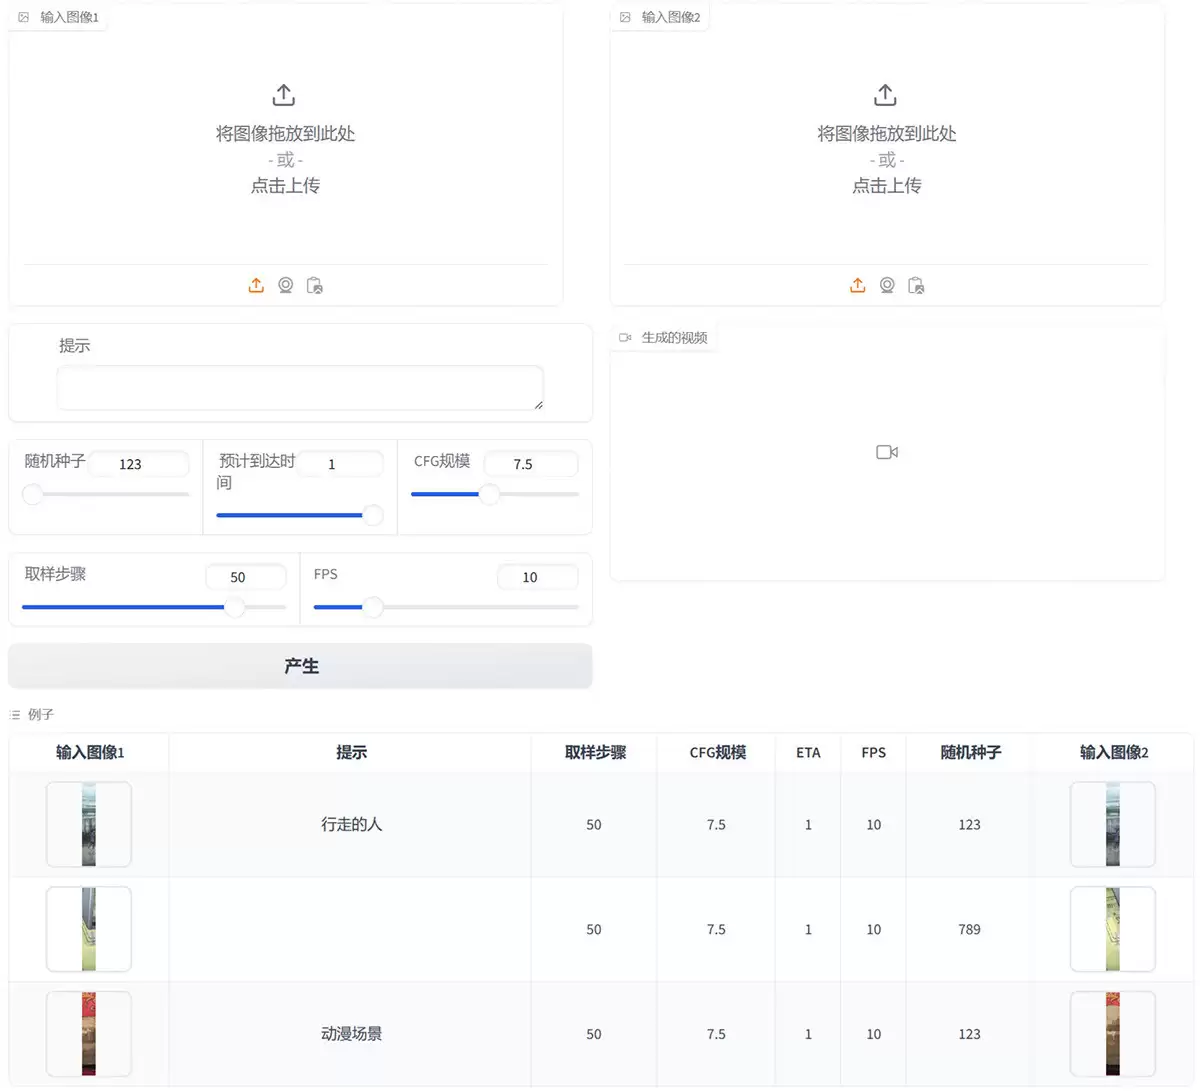The image size is (1200, 1092).
Task: Click 将图像拖放到此处 text in 输入图像1 area
Action: [x=285, y=134]
